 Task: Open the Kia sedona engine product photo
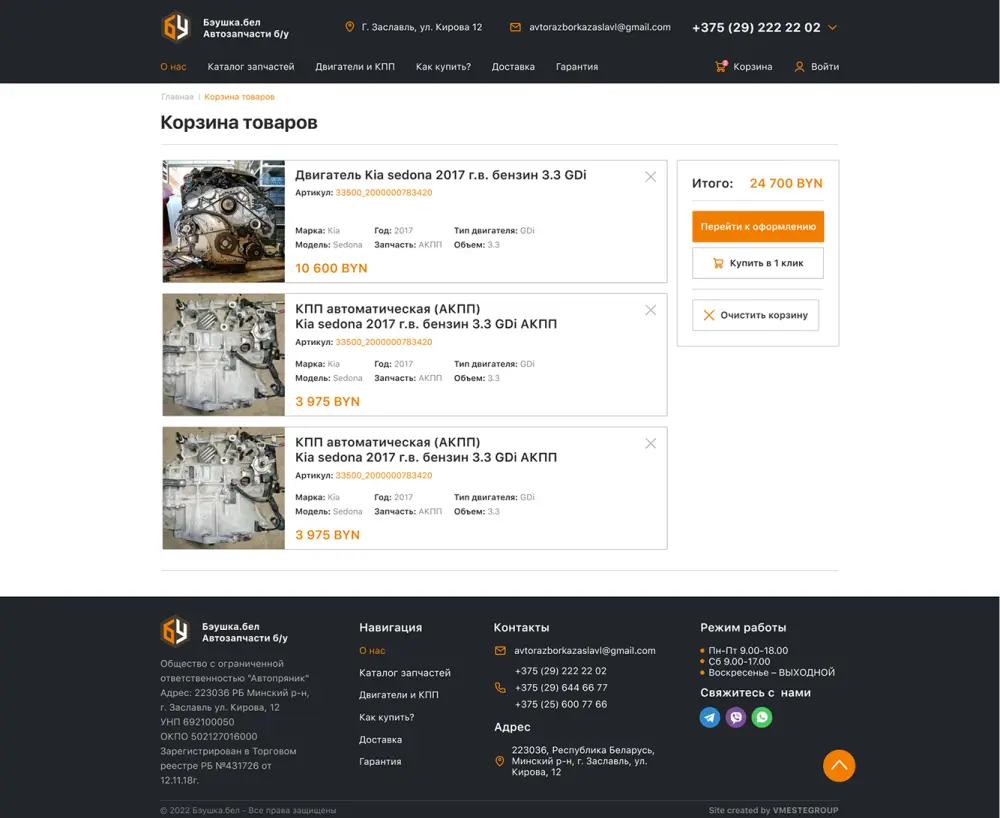pyautogui.click(x=224, y=221)
